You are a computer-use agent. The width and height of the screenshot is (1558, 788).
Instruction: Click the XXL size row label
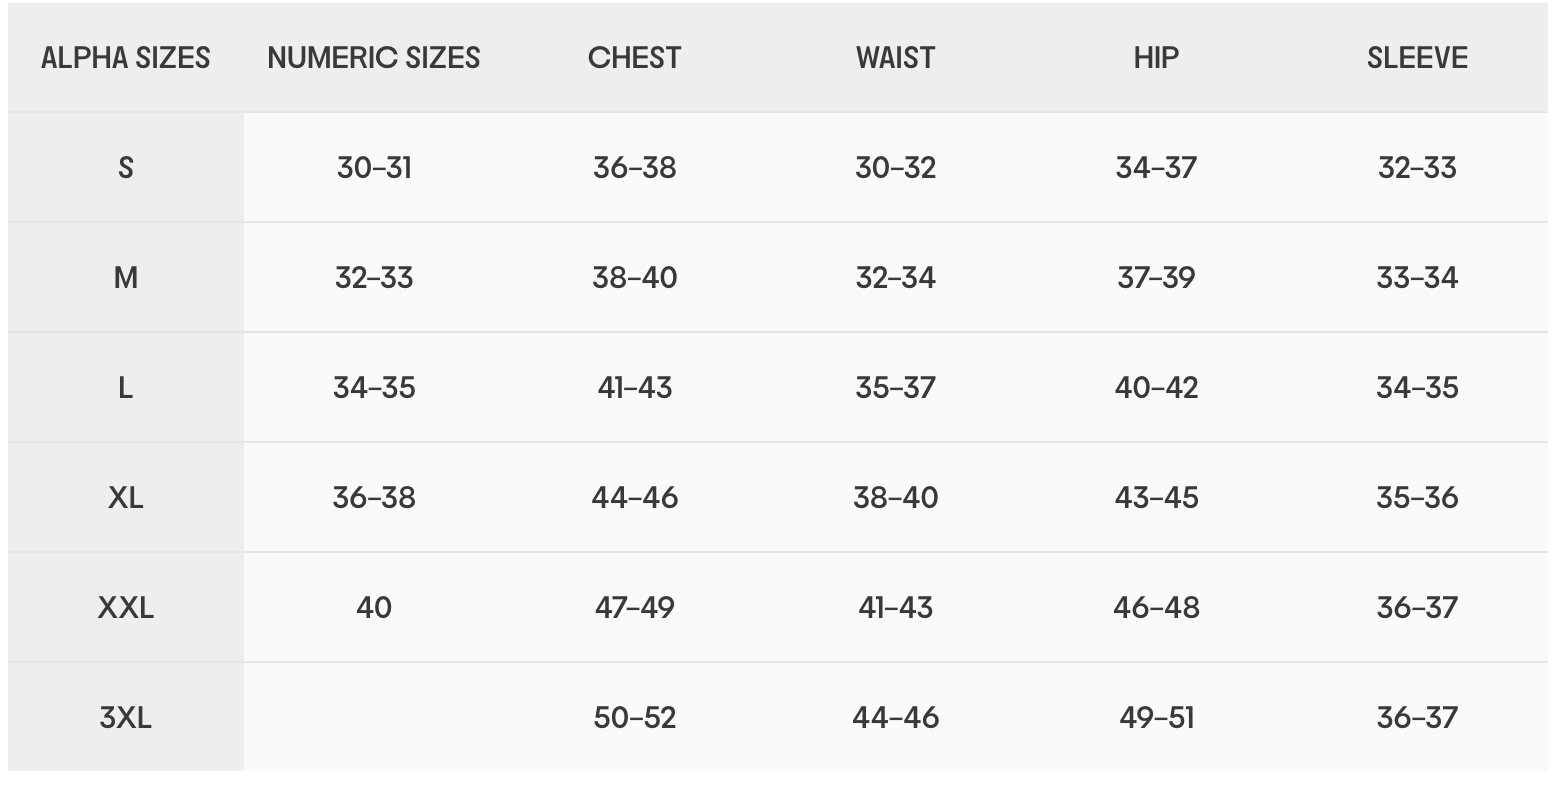(126, 608)
